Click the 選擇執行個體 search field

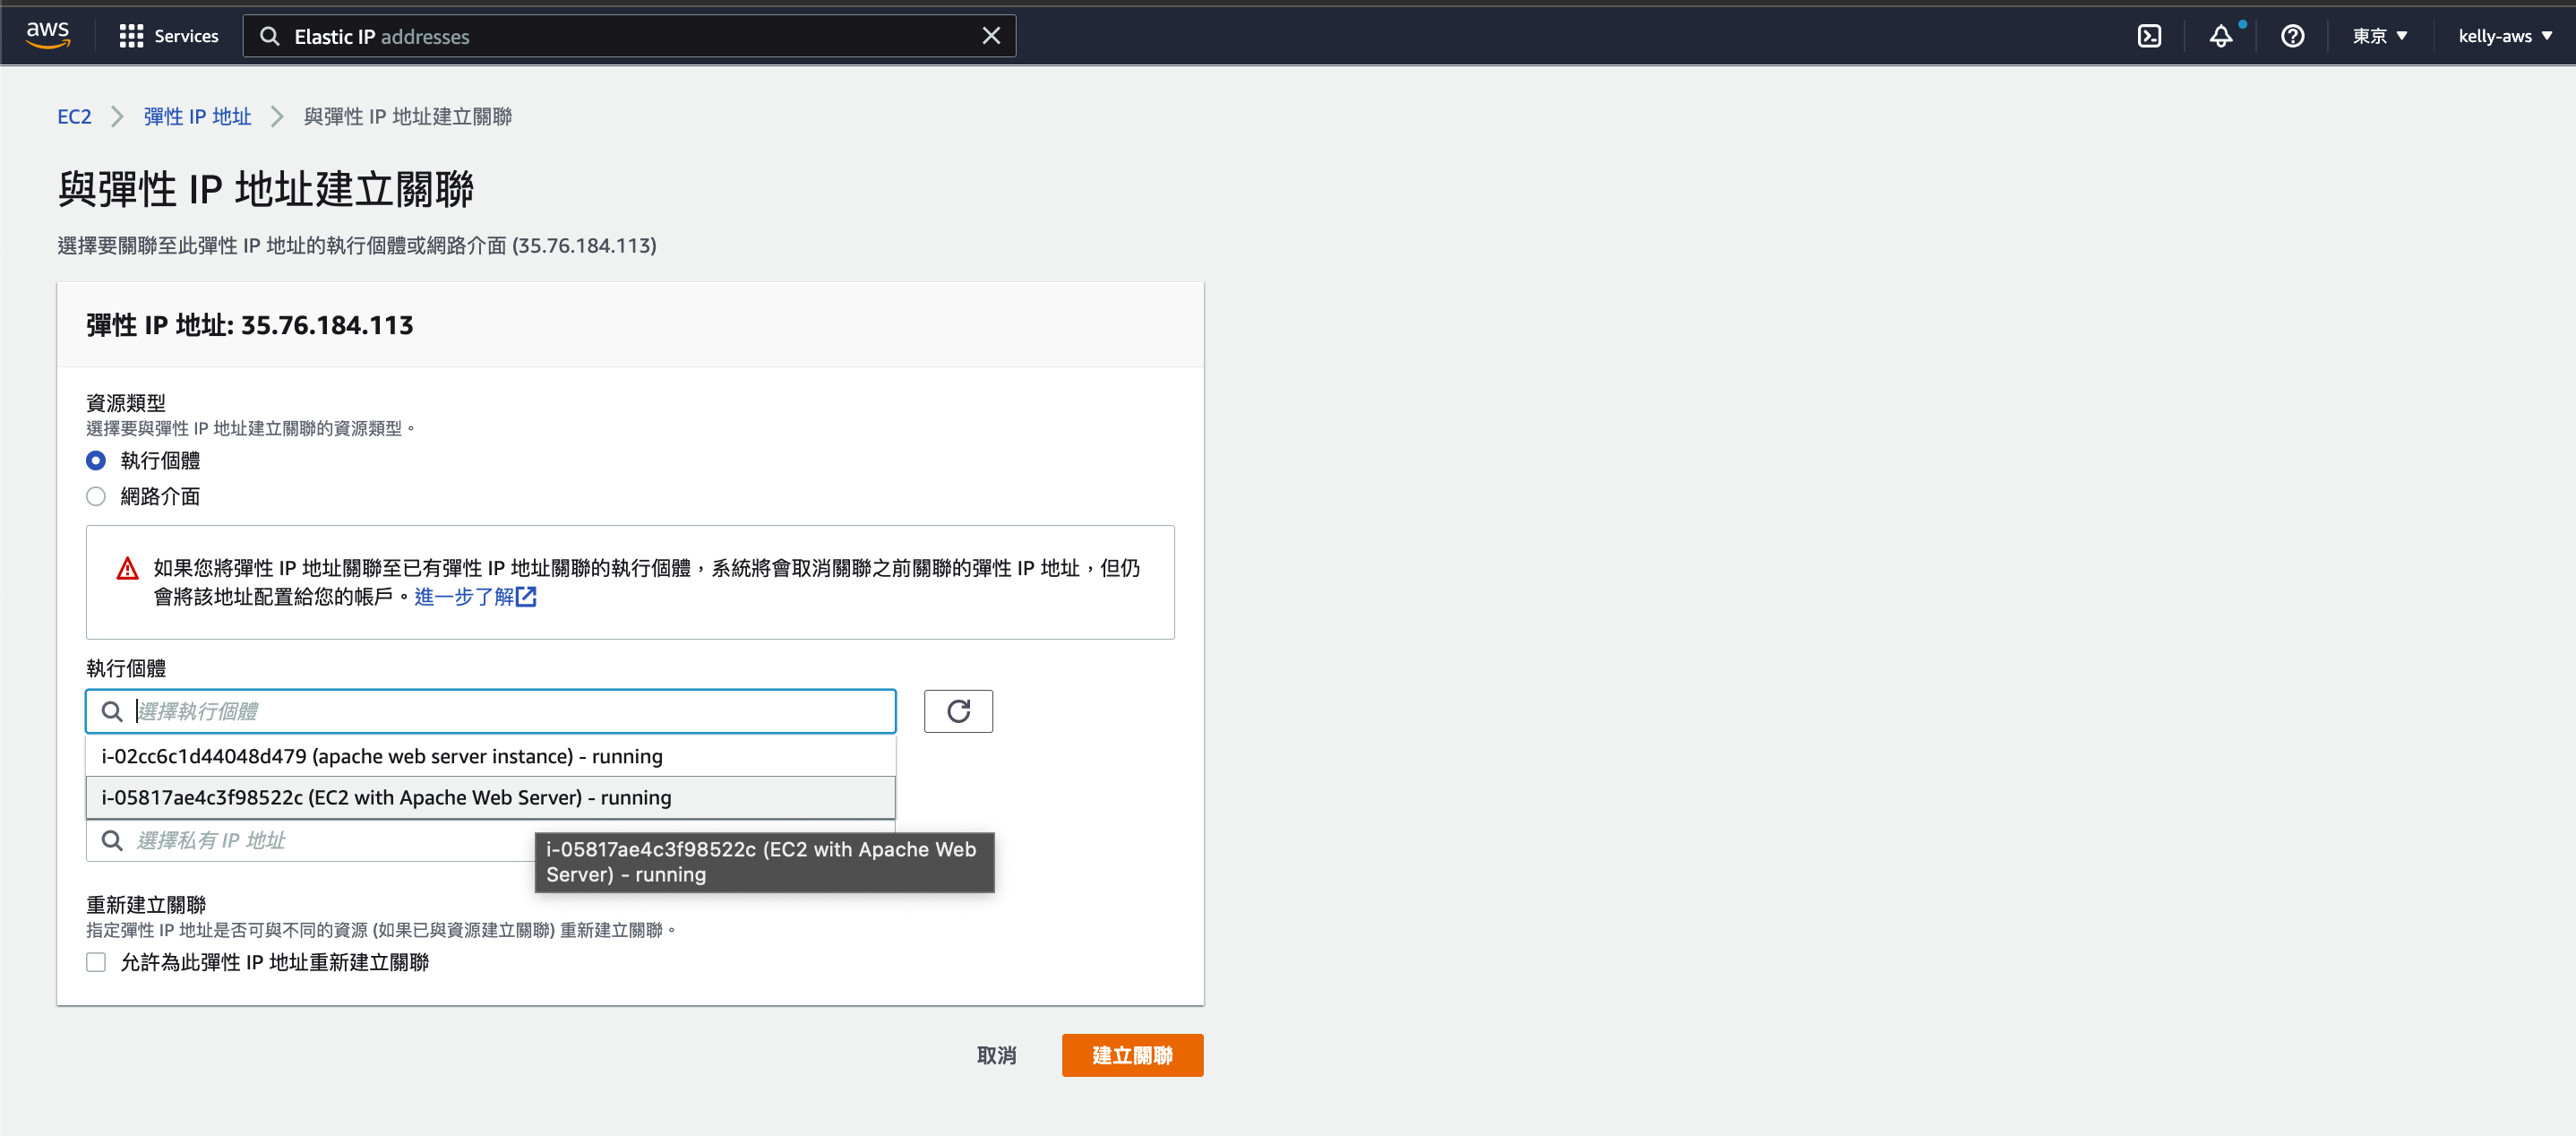click(490, 711)
